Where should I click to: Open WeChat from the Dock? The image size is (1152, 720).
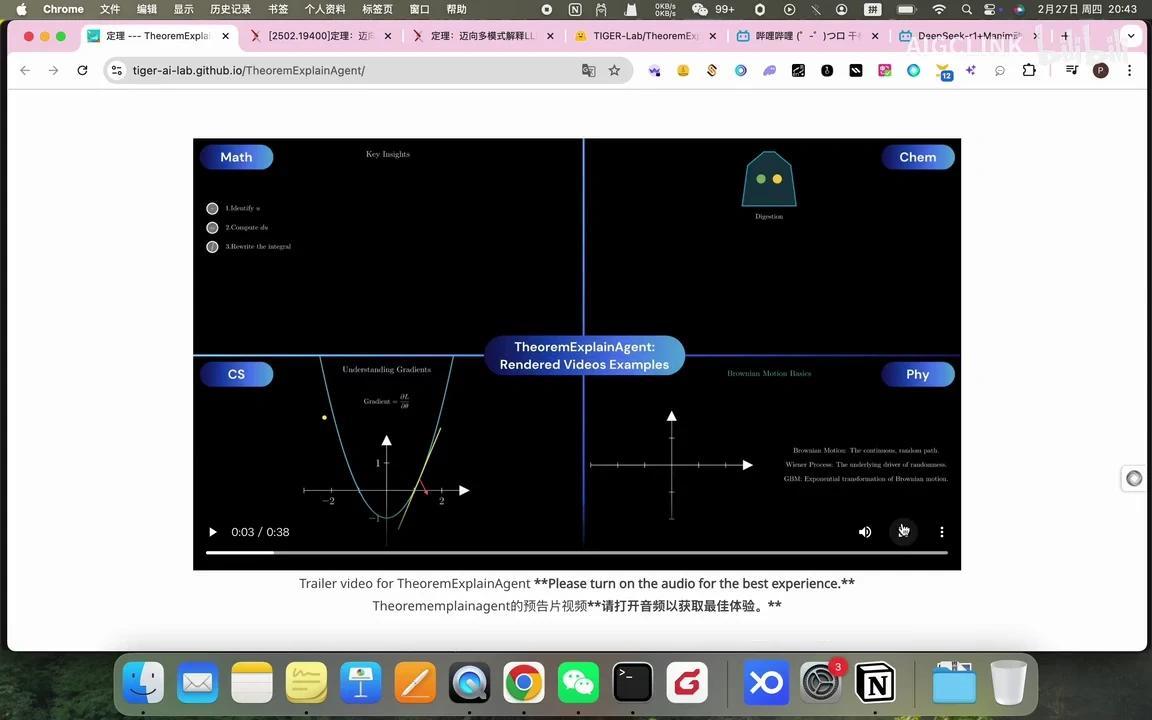pos(578,683)
